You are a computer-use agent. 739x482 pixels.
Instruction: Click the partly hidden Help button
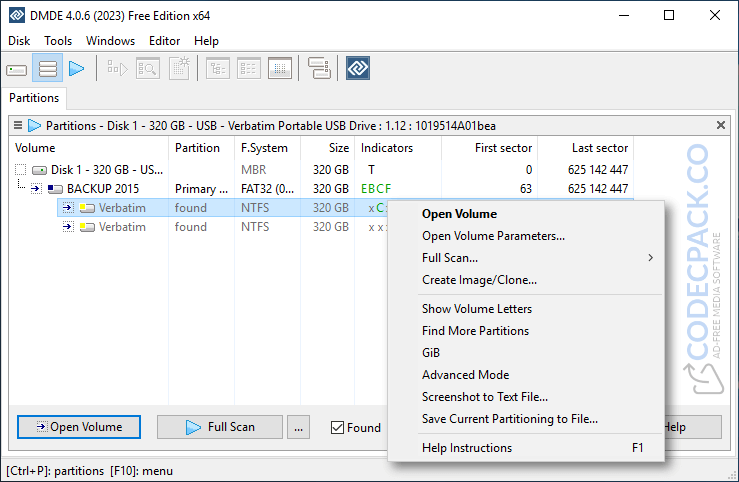tap(693, 427)
